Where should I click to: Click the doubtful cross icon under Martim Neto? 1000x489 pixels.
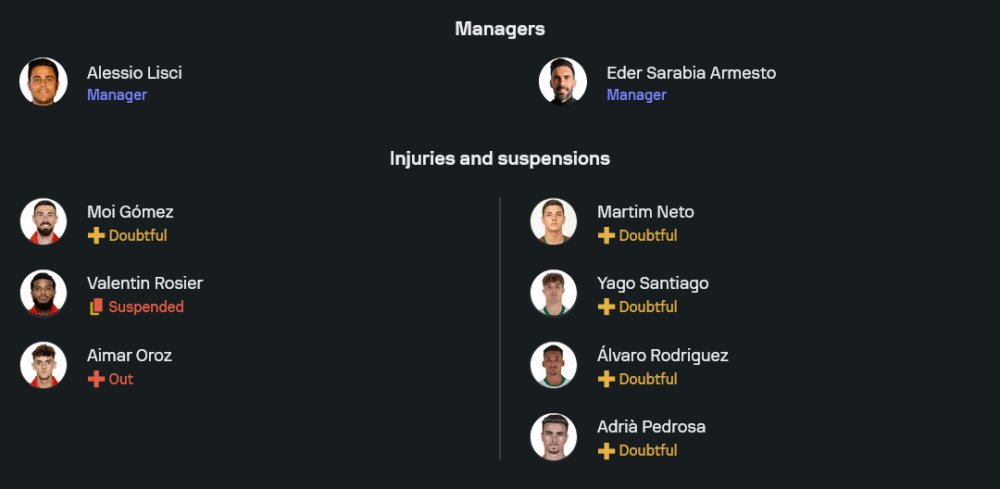coord(606,236)
